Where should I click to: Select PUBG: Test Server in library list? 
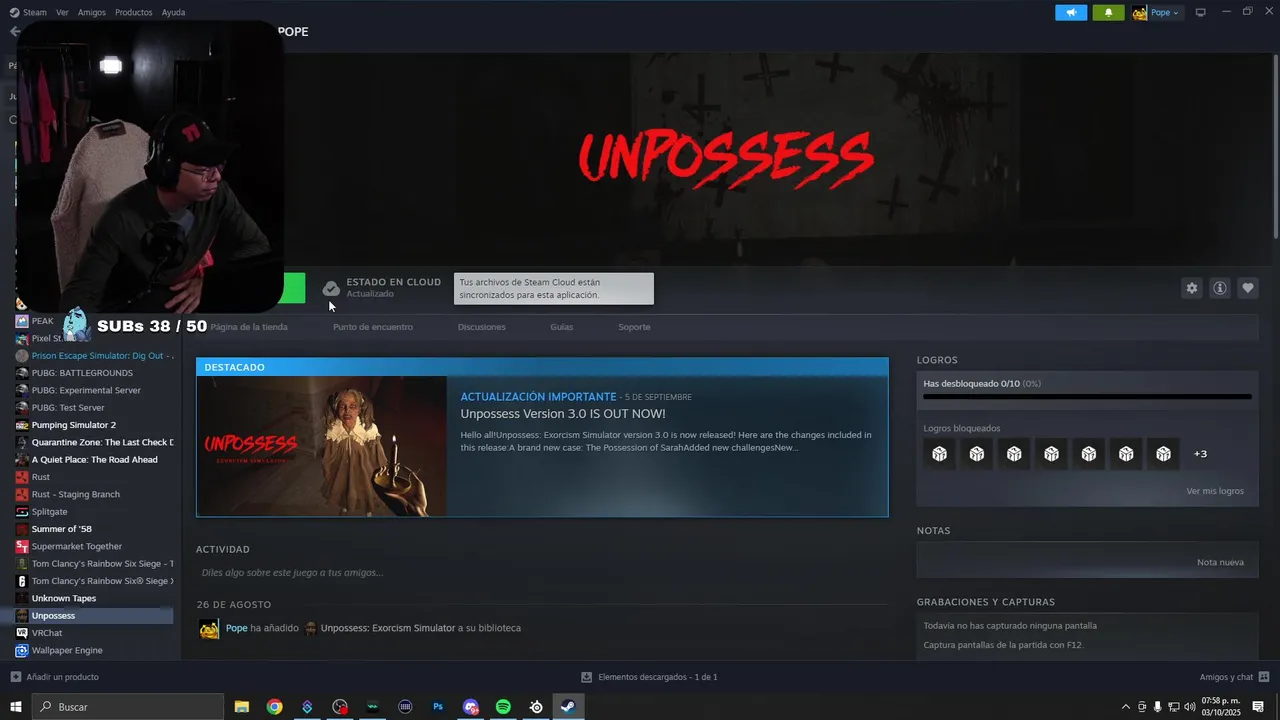pos(68,408)
